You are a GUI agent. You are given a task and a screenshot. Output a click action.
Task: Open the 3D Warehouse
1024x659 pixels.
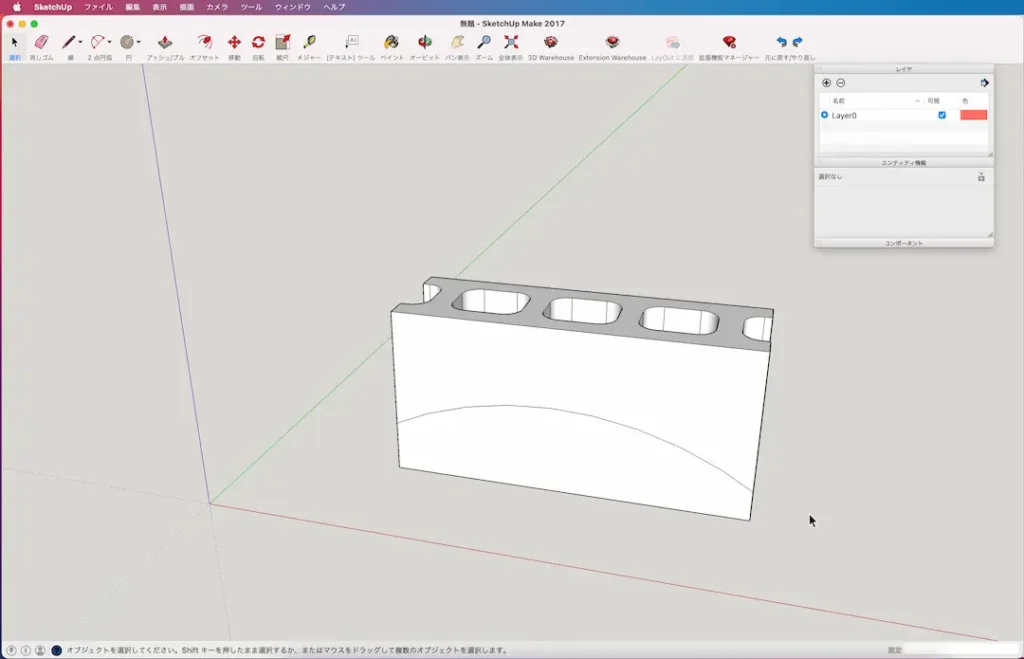pyautogui.click(x=551, y=42)
